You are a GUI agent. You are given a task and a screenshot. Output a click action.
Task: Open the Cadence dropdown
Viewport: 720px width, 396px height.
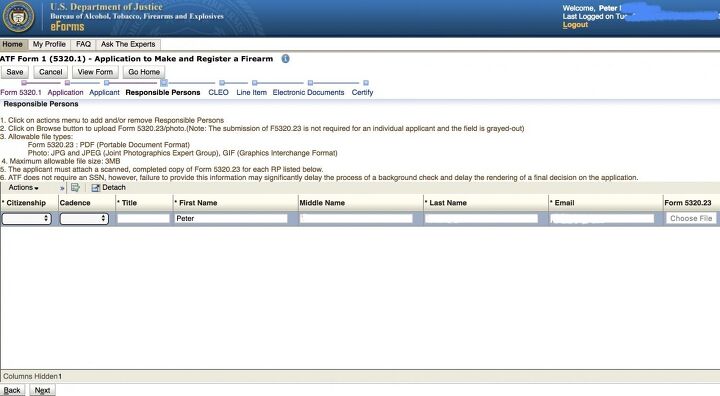pos(84,219)
